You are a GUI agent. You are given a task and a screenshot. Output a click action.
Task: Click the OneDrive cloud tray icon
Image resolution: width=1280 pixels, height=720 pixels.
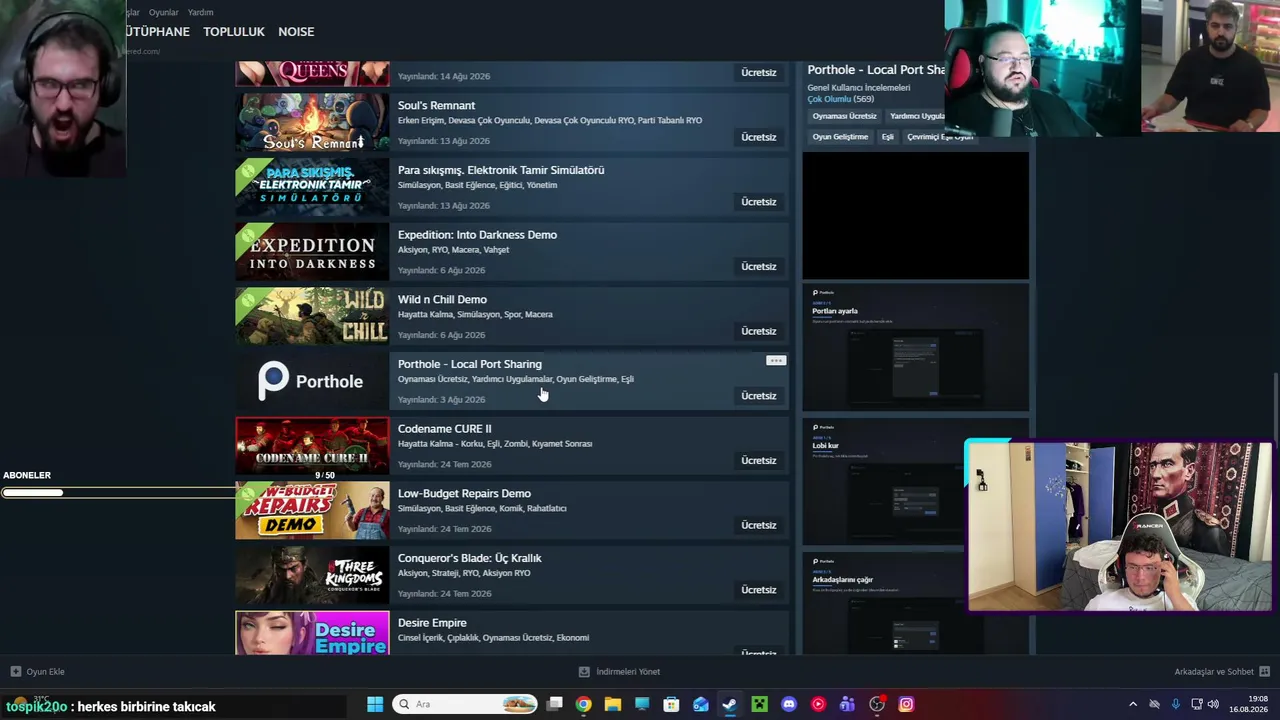click(1154, 704)
